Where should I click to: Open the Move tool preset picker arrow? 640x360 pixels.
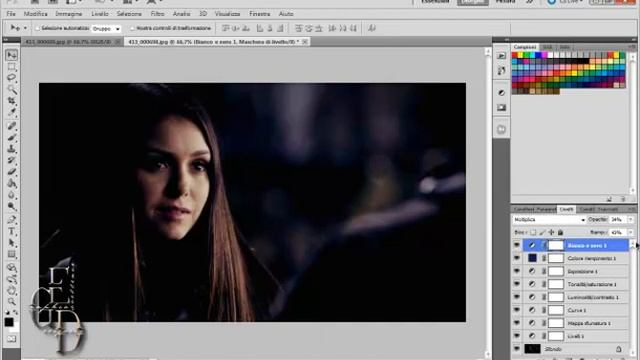[25, 28]
